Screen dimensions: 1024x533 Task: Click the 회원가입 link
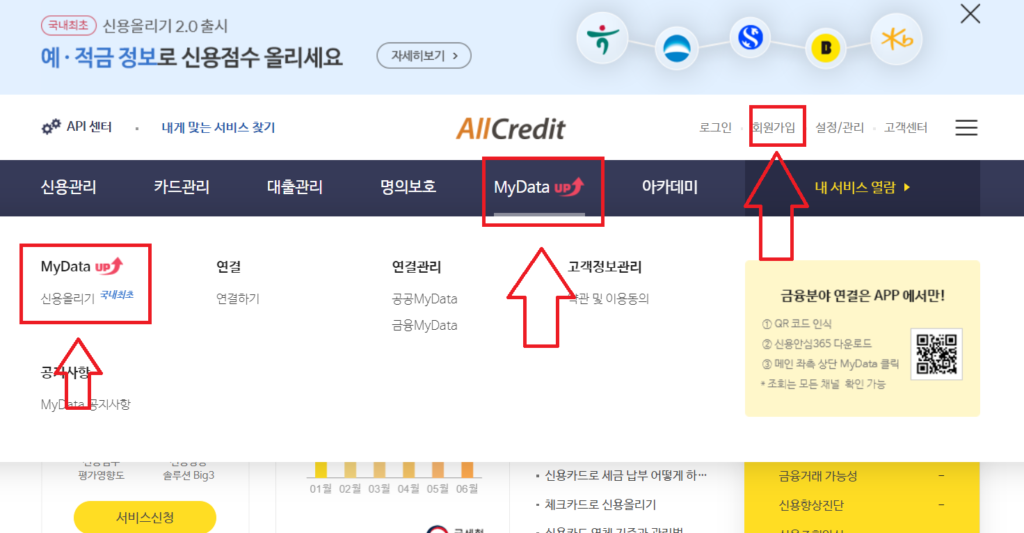(774, 127)
